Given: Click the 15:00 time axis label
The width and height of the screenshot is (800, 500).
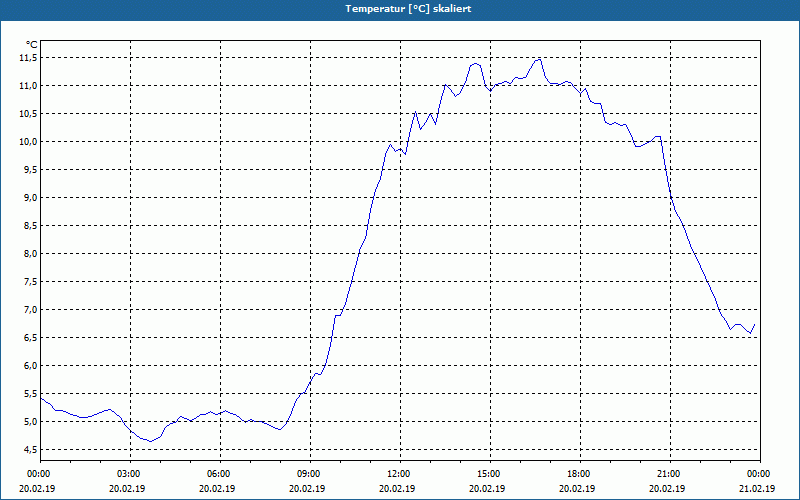Looking at the screenshot, I should coord(488,474).
